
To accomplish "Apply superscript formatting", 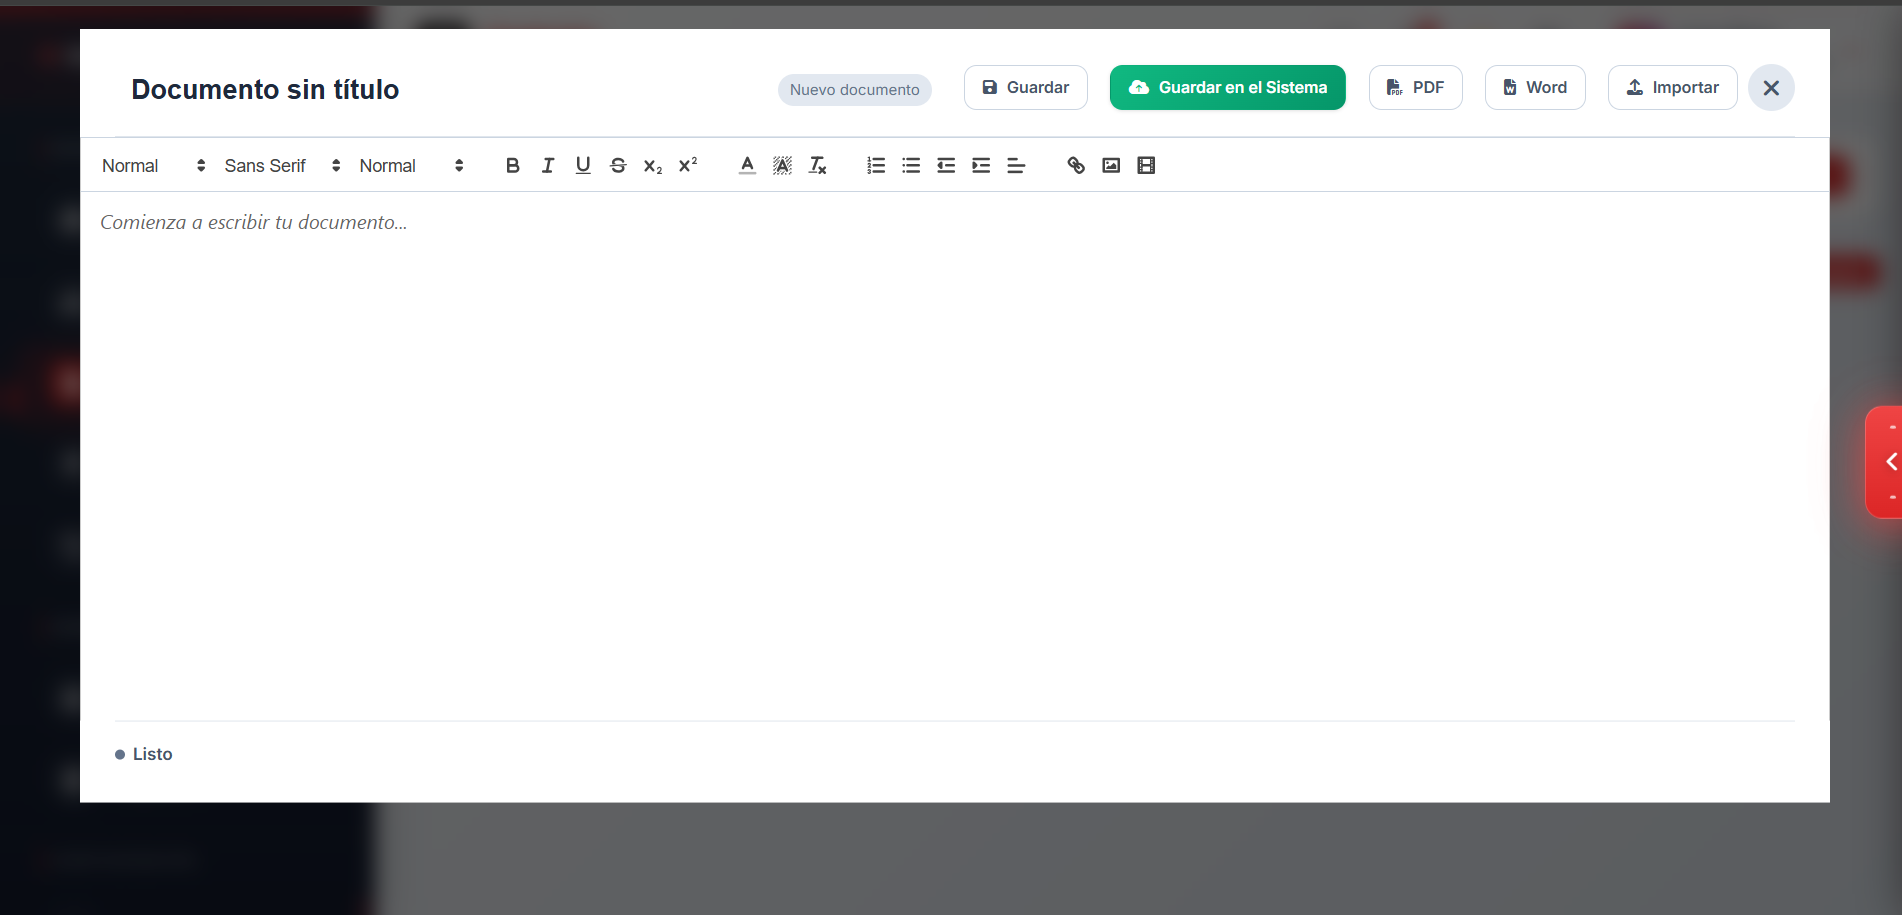I will click(688, 166).
